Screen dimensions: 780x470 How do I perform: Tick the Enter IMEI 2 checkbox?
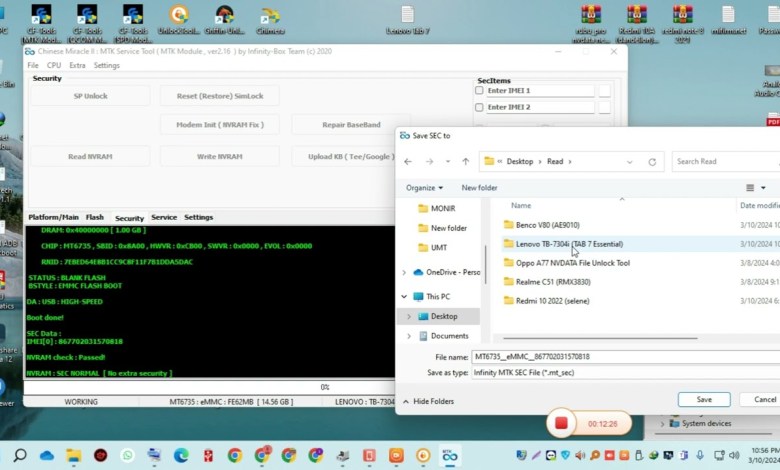pyautogui.click(x=479, y=107)
